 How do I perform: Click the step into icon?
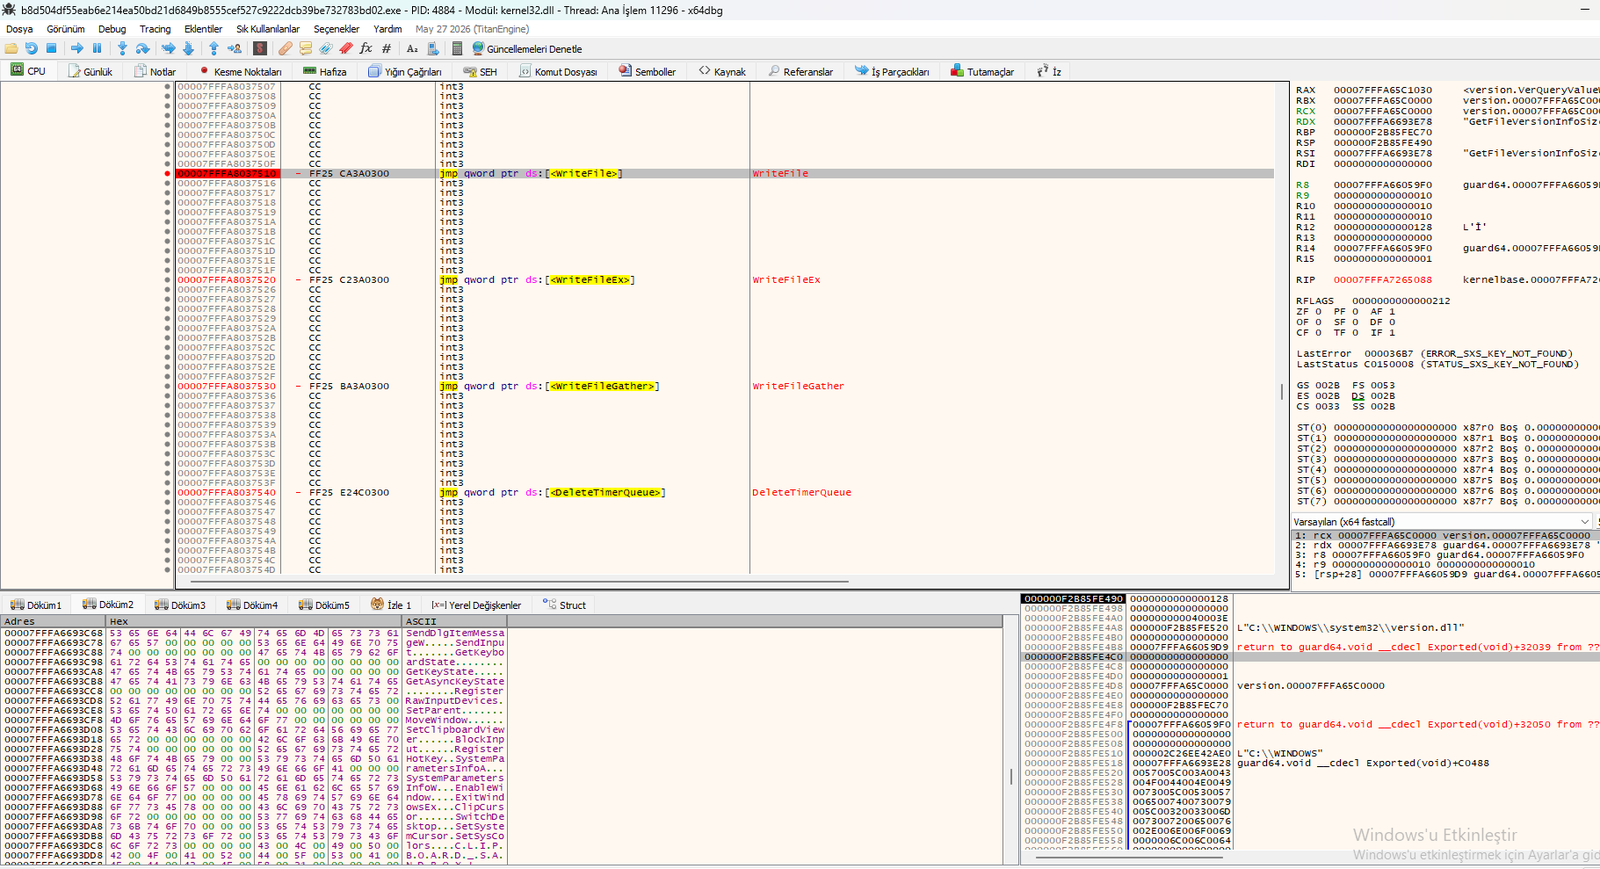coord(122,48)
